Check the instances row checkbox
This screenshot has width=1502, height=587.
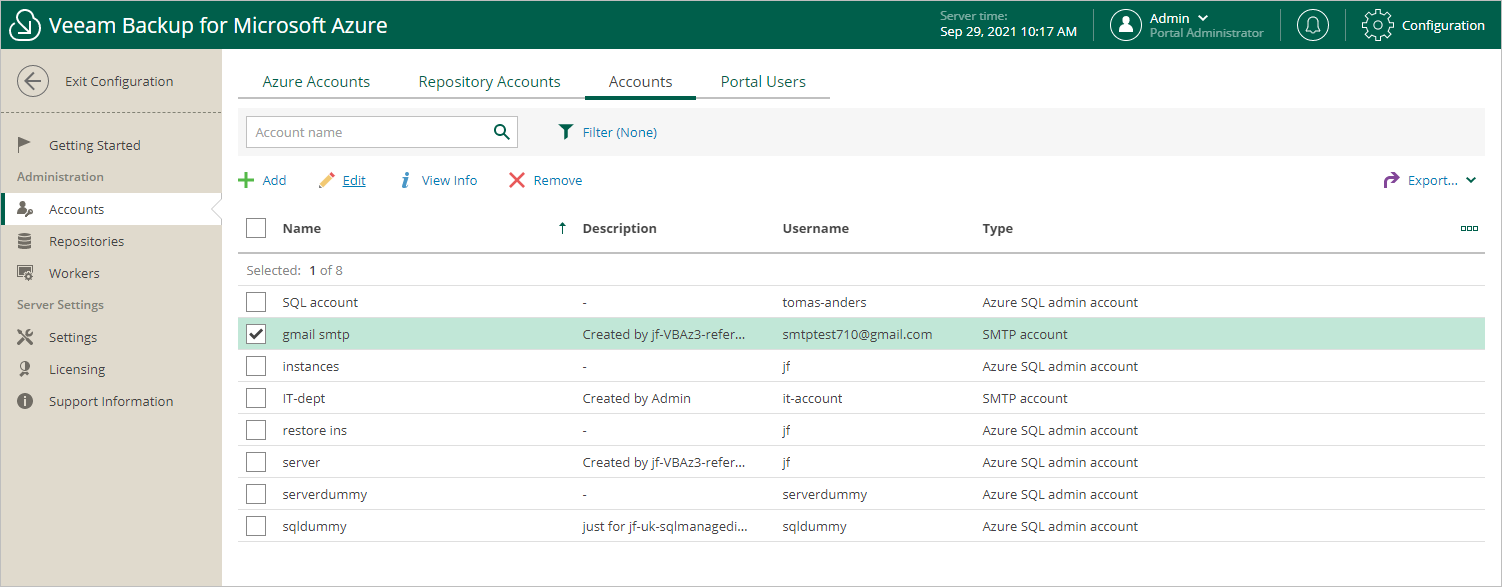[256, 366]
